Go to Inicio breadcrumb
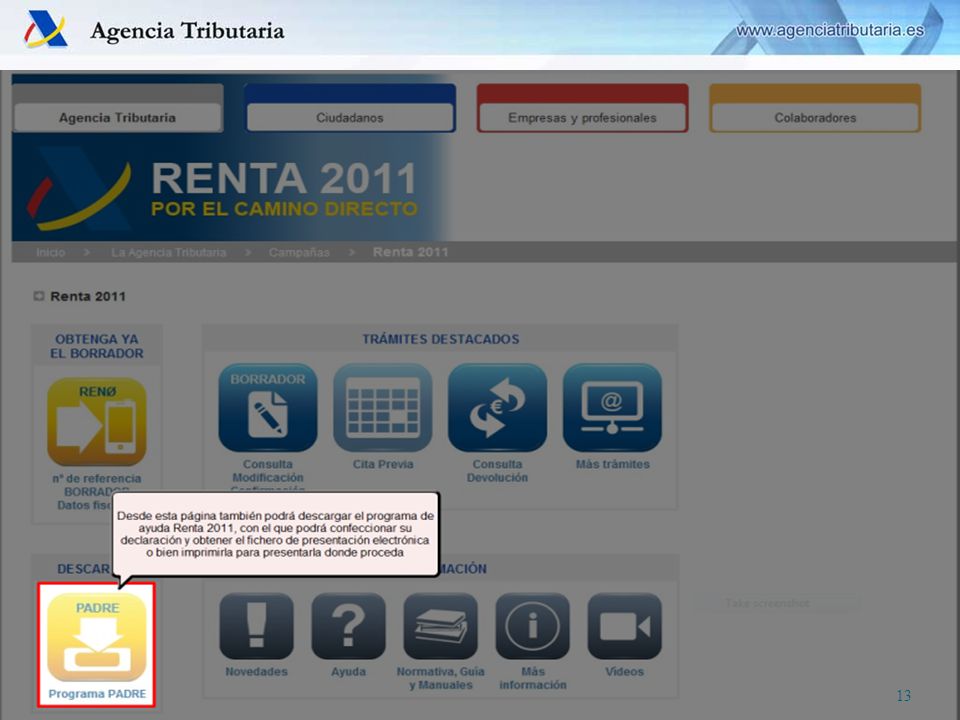The height and width of the screenshot is (720, 960). tap(51, 252)
